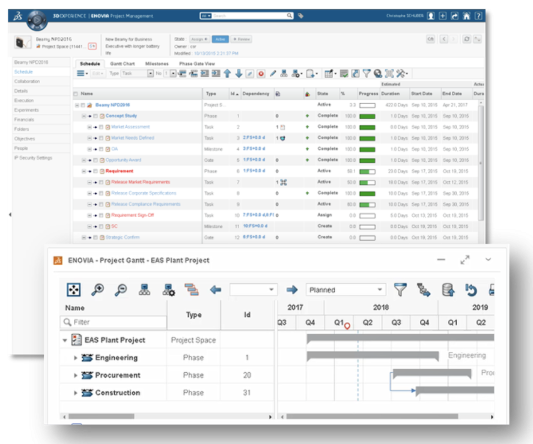The image size is (533, 444).
Task: Check the Requirement phase row checkbox
Action: [96, 171]
